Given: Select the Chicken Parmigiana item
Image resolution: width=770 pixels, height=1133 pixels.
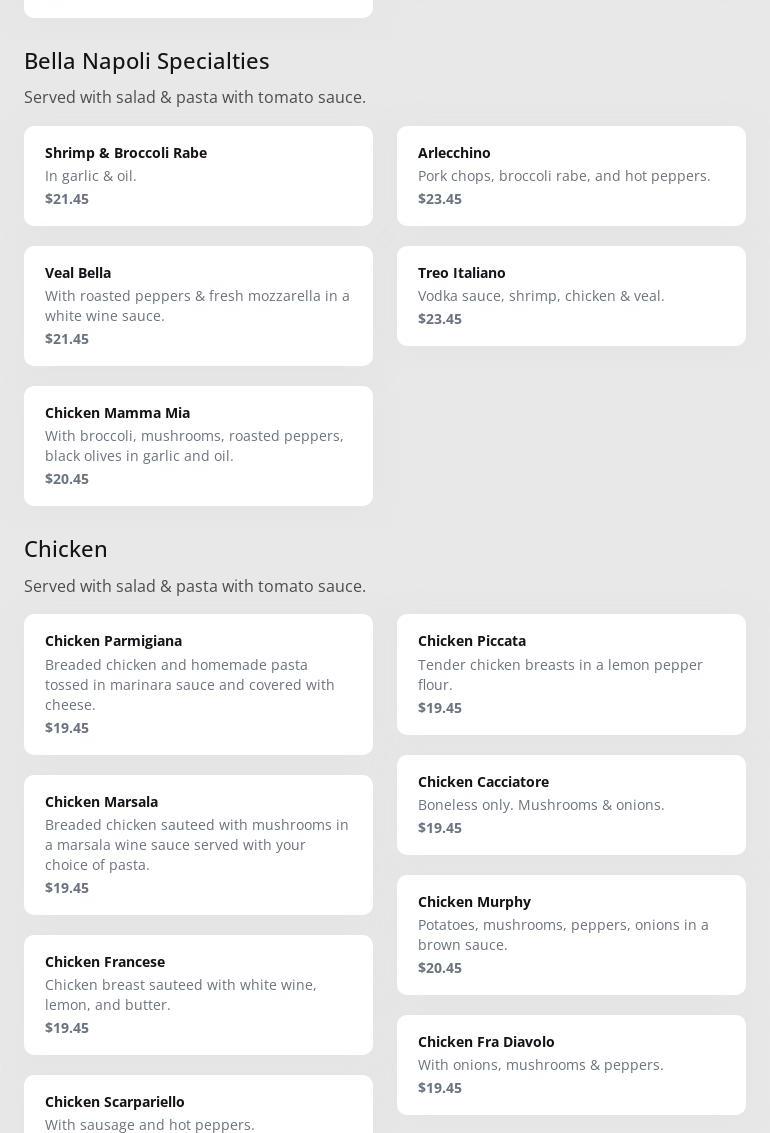Looking at the screenshot, I should coord(198,684).
